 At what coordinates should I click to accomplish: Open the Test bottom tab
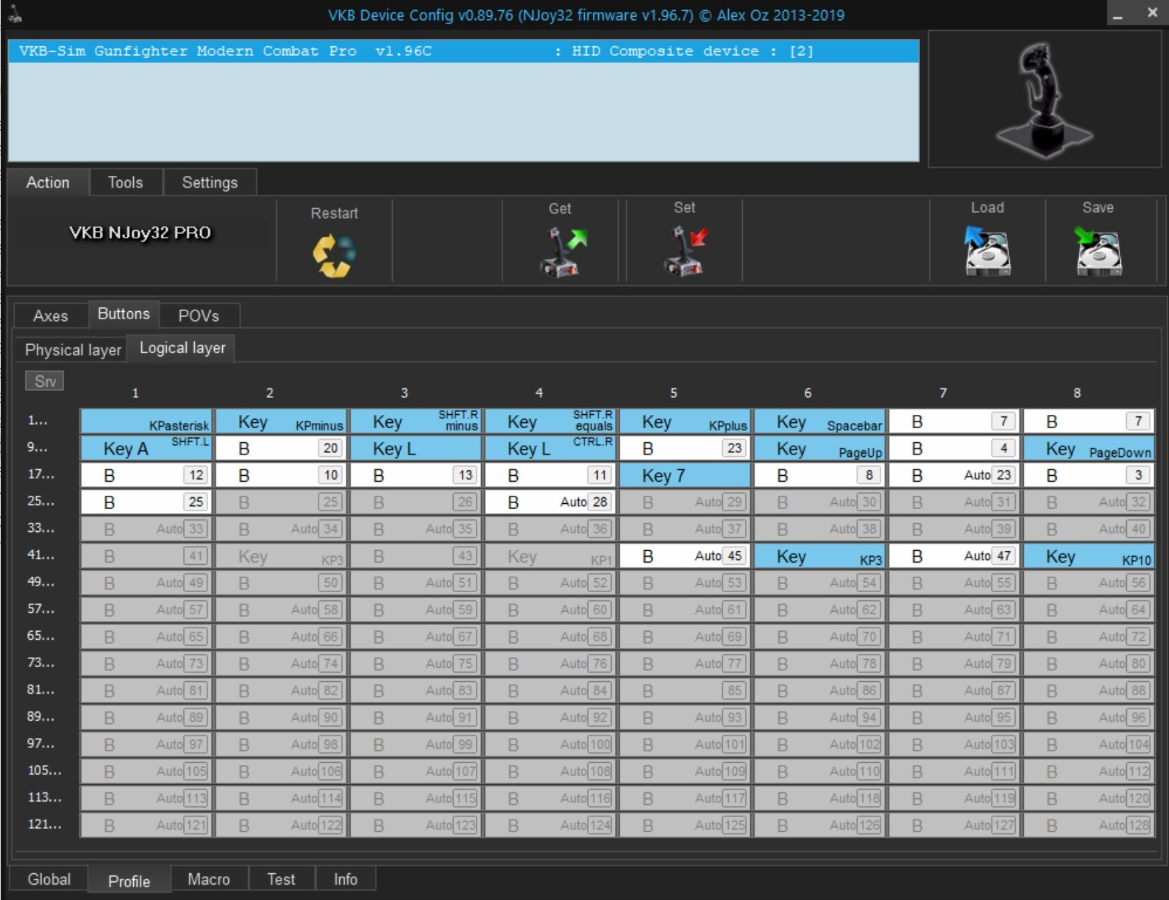281,879
